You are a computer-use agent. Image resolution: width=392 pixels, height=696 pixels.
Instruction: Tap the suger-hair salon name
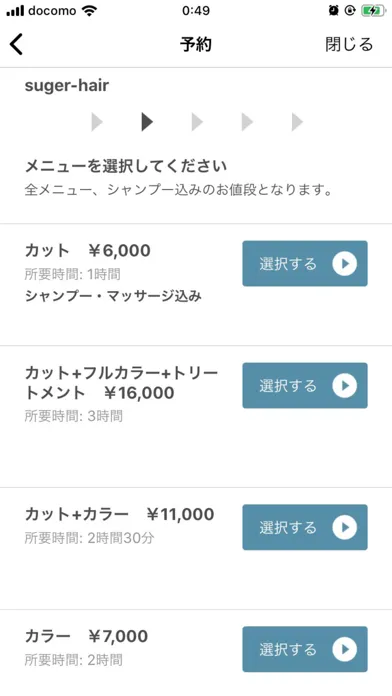(67, 86)
